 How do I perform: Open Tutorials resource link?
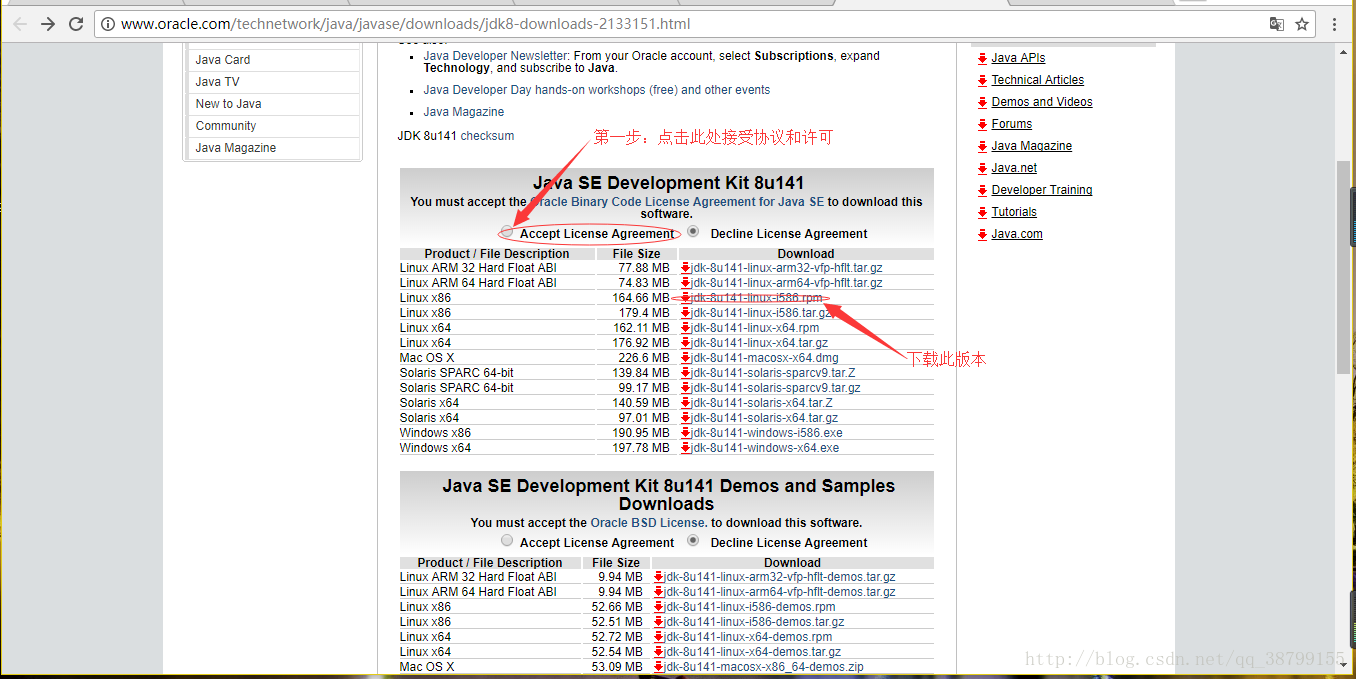coord(1014,212)
